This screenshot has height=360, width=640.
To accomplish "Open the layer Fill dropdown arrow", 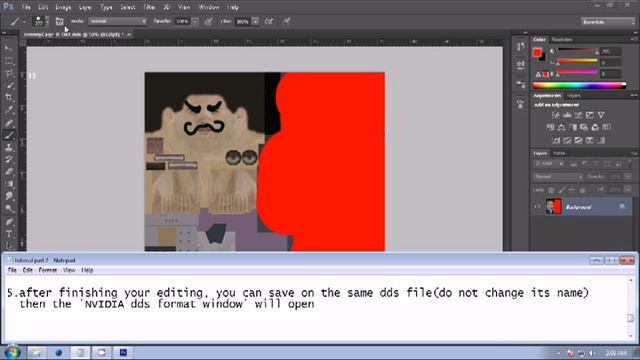I will point(628,190).
